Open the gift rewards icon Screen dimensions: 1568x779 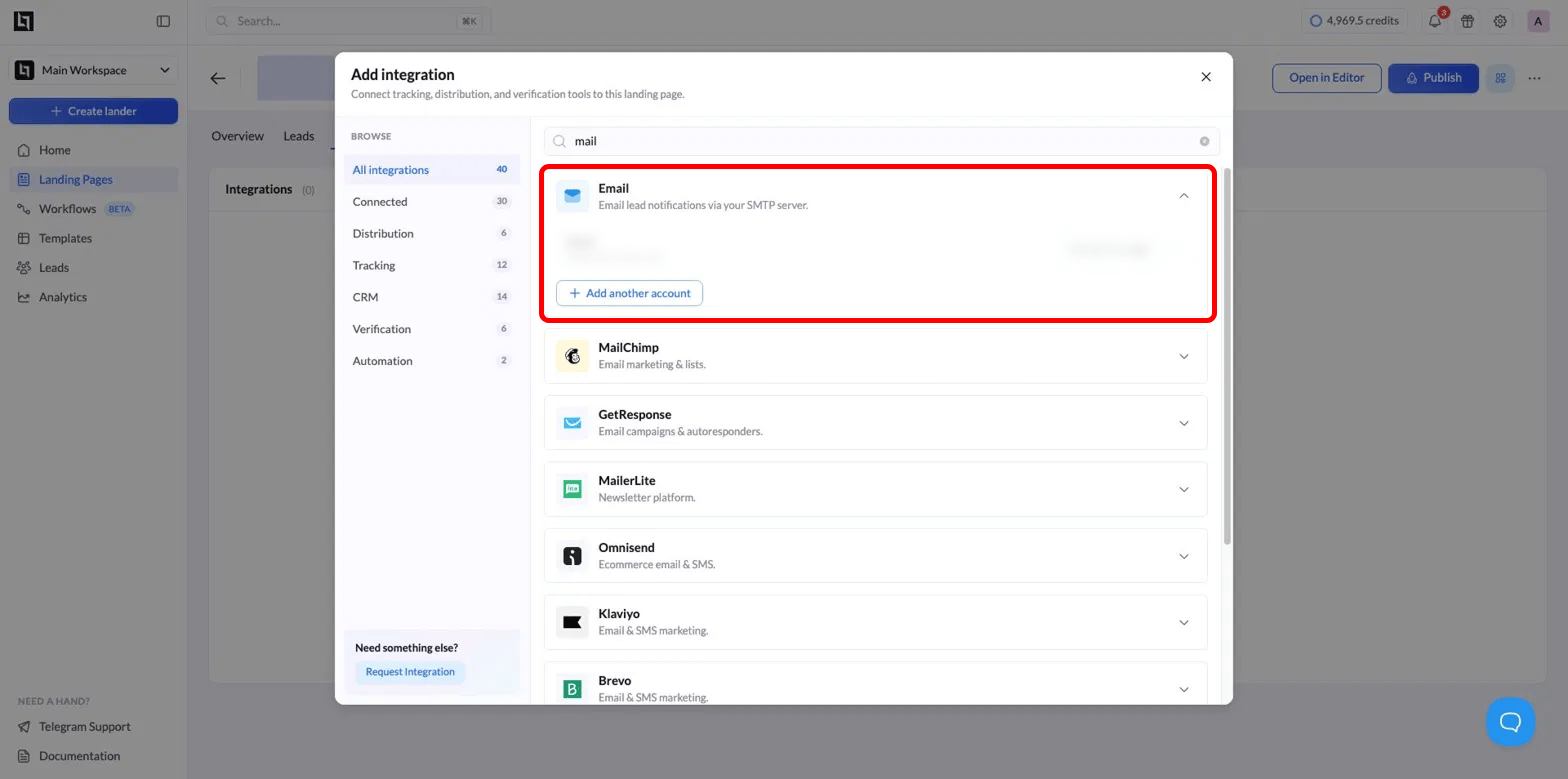click(1467, 21)
